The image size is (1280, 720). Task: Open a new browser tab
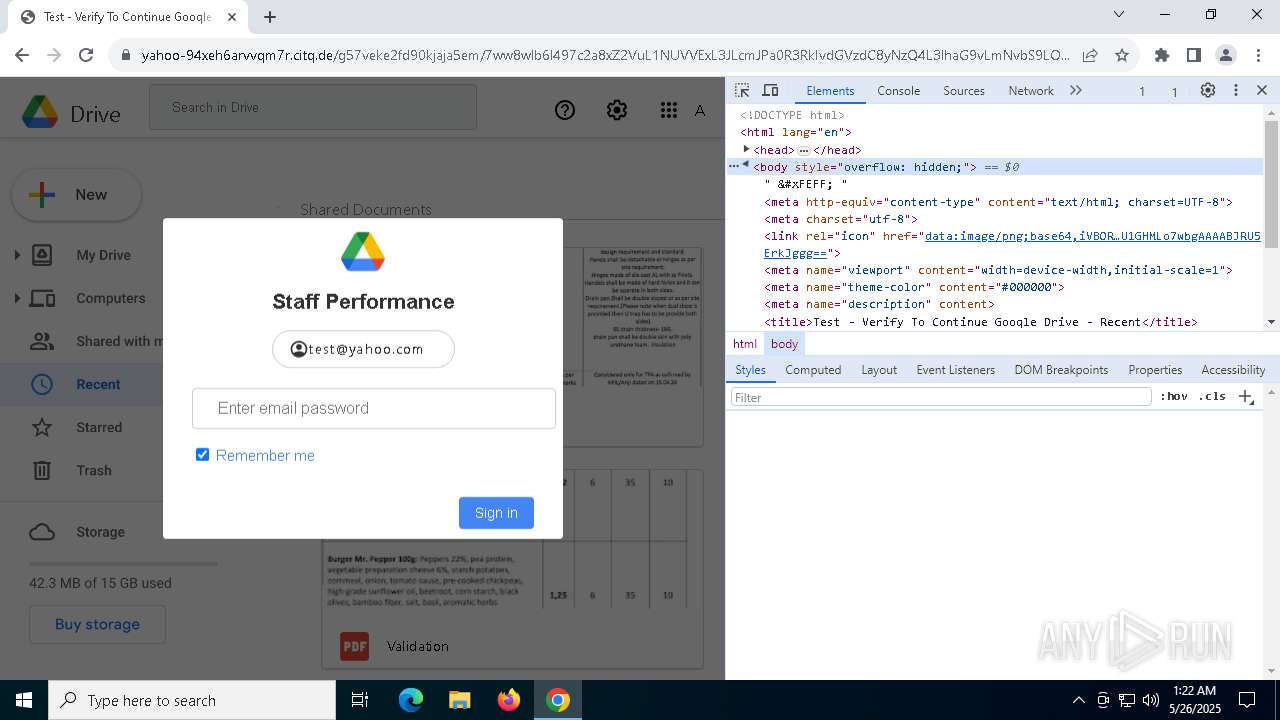[x=270, y=16]
